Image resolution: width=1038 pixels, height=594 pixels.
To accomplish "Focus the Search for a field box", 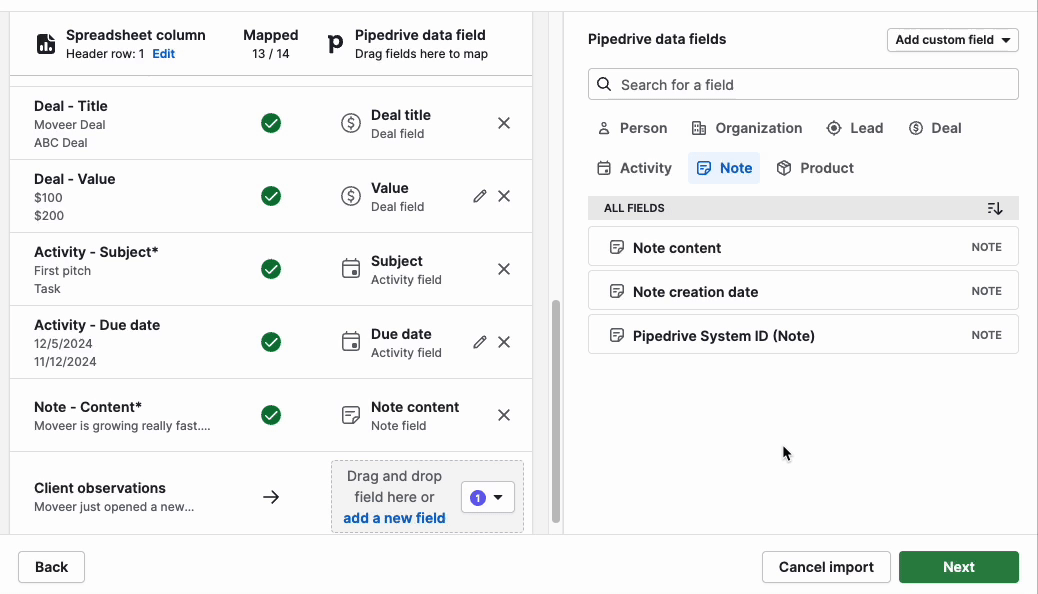I will tap(803, 84).
